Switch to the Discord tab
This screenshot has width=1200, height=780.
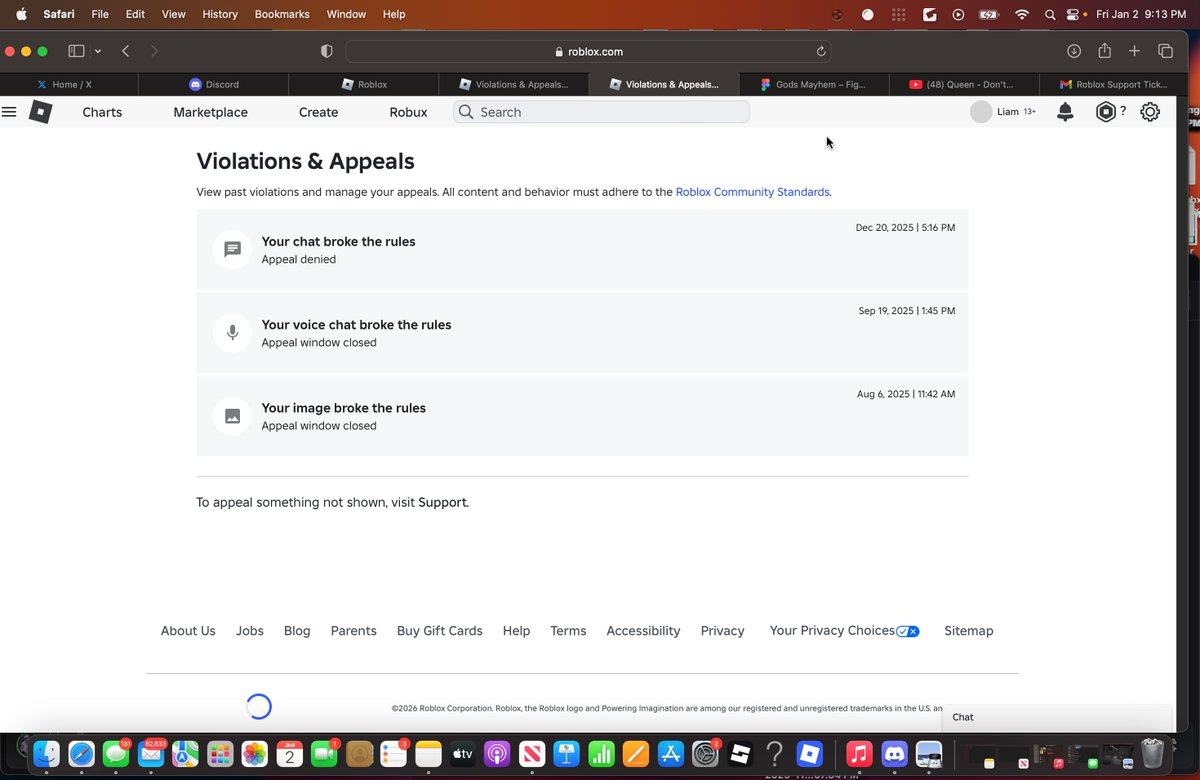[x=214, y=84]
